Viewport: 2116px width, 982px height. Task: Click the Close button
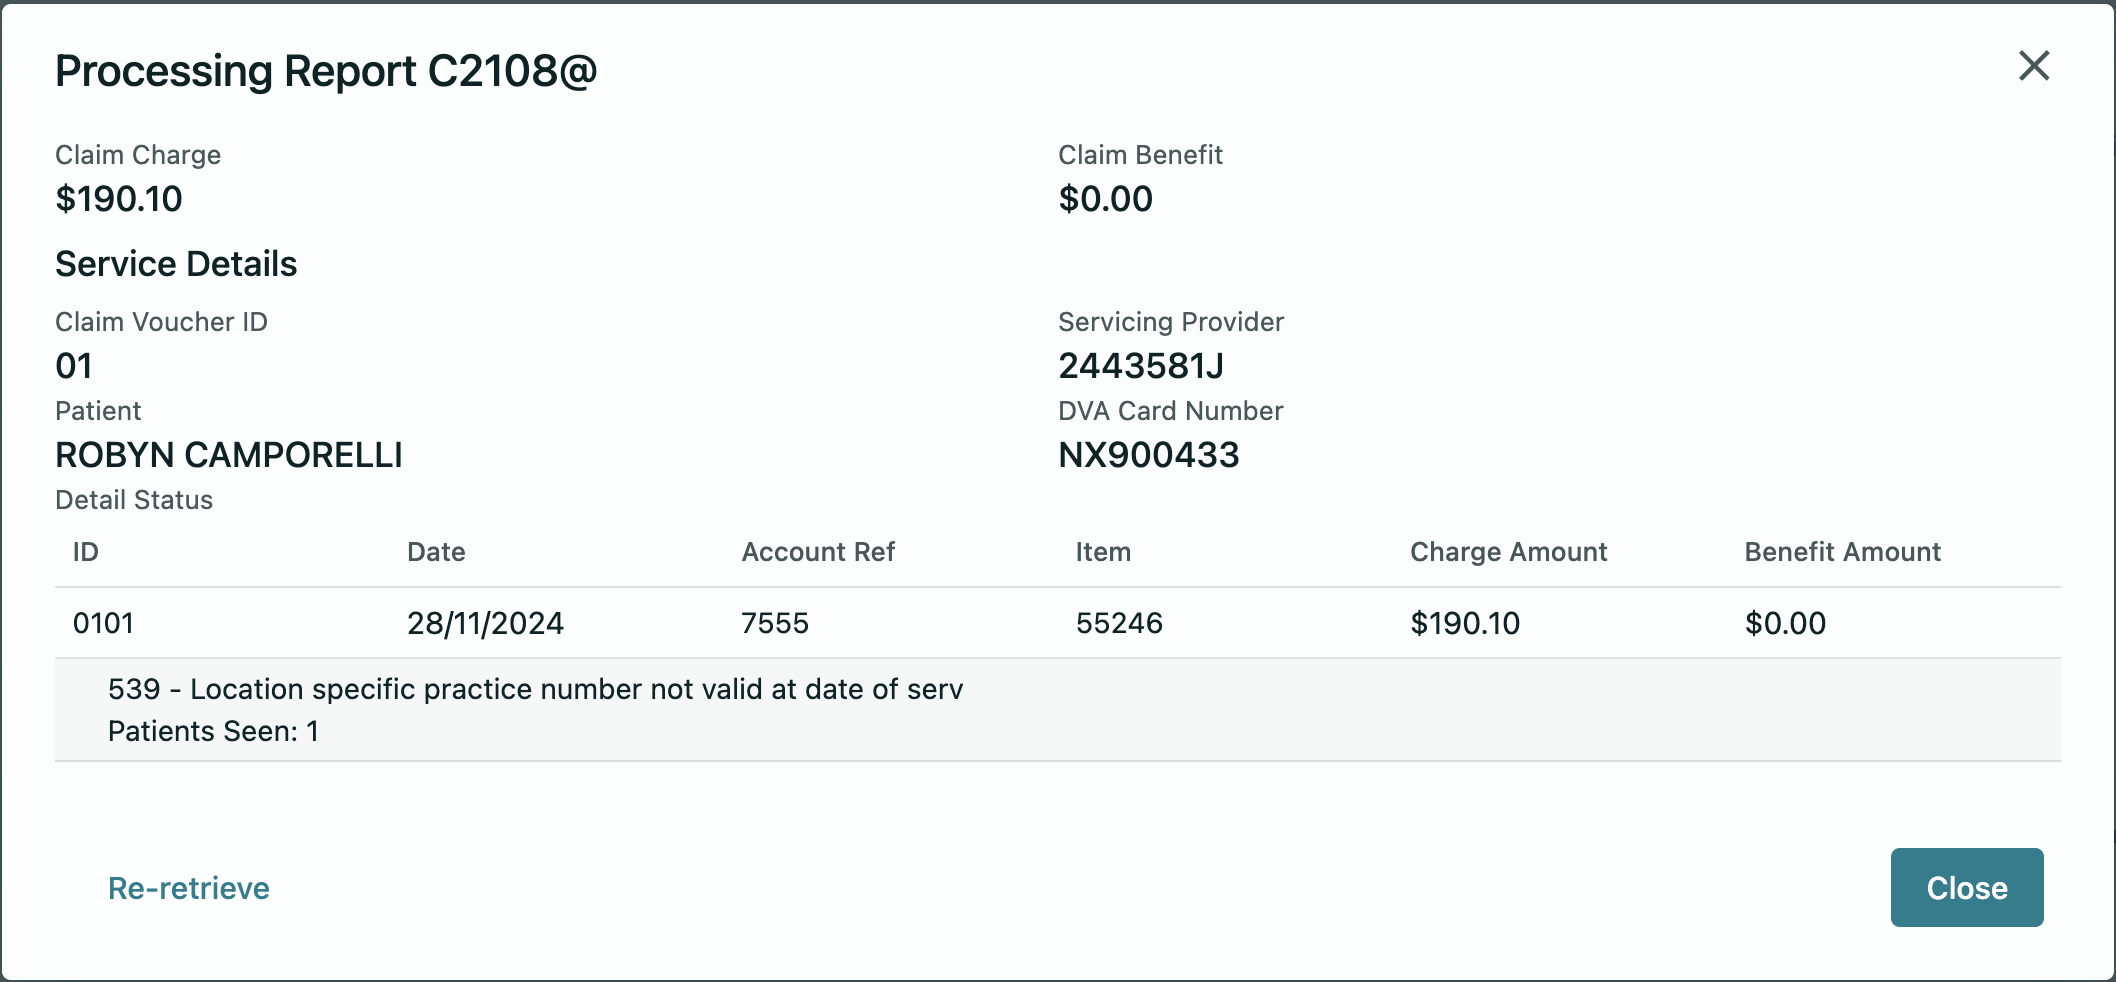click(x=1966, y=887)
